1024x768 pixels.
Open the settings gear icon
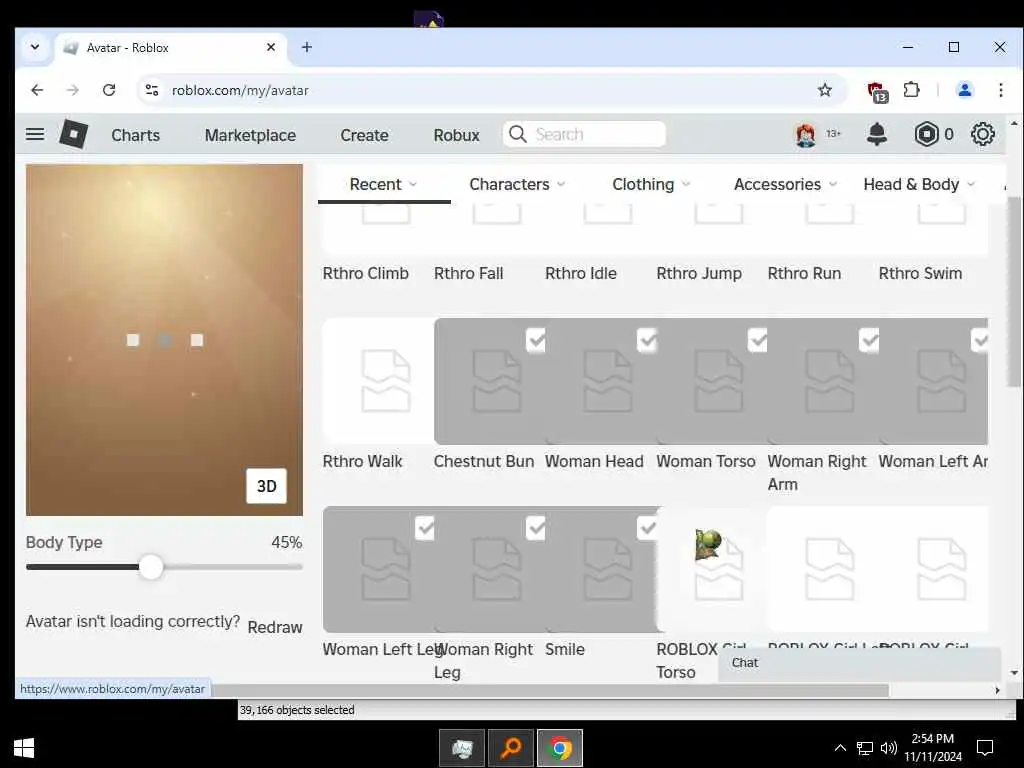tap(982, 135)
